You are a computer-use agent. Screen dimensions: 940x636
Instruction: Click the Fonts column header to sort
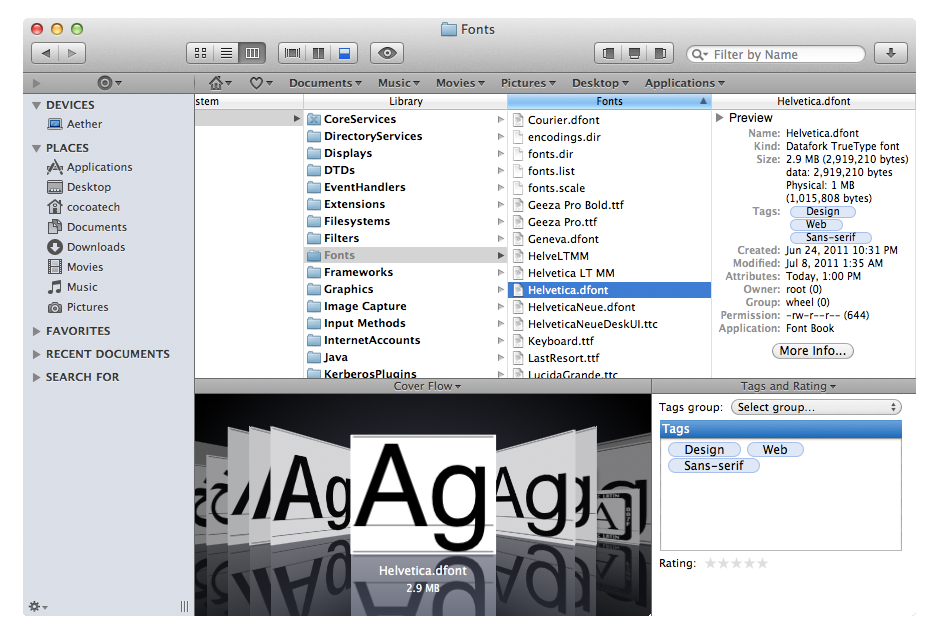point(609,101)
